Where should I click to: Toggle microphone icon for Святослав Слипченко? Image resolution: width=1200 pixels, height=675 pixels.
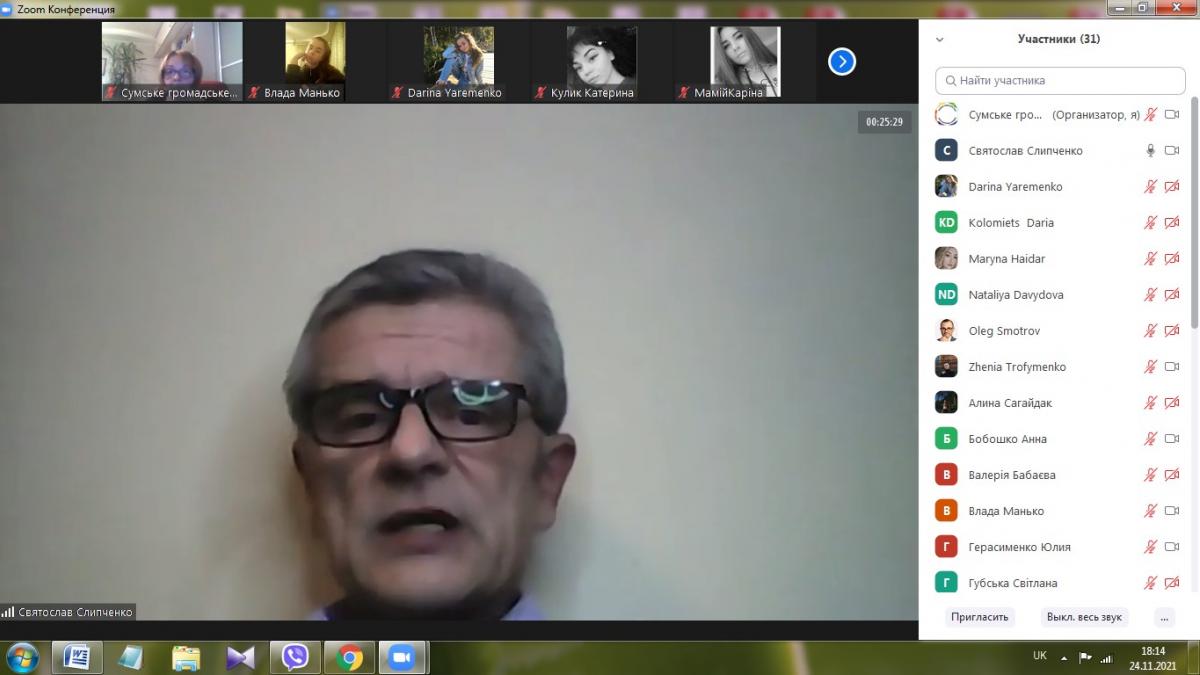point(1151,151)
